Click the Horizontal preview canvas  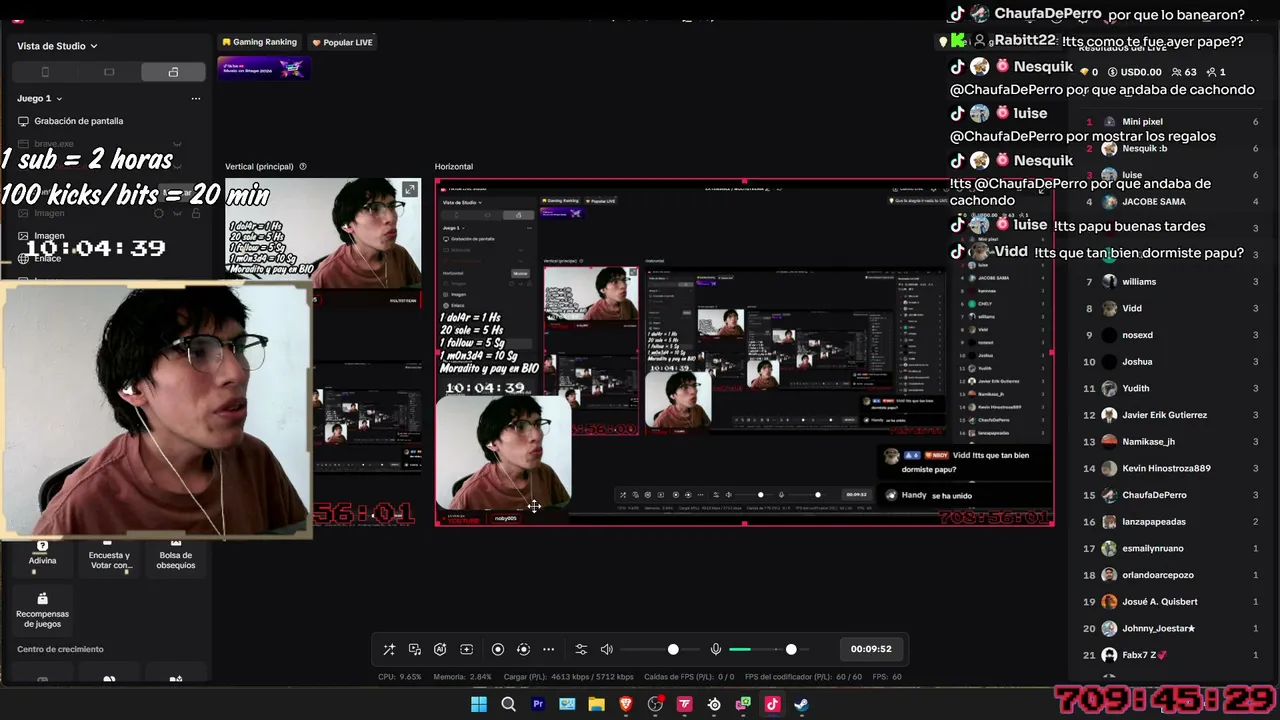744,352
